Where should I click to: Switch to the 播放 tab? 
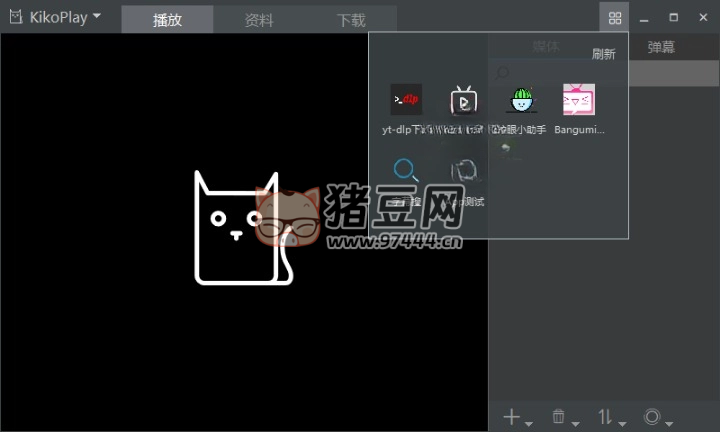[x=167, y=19]
